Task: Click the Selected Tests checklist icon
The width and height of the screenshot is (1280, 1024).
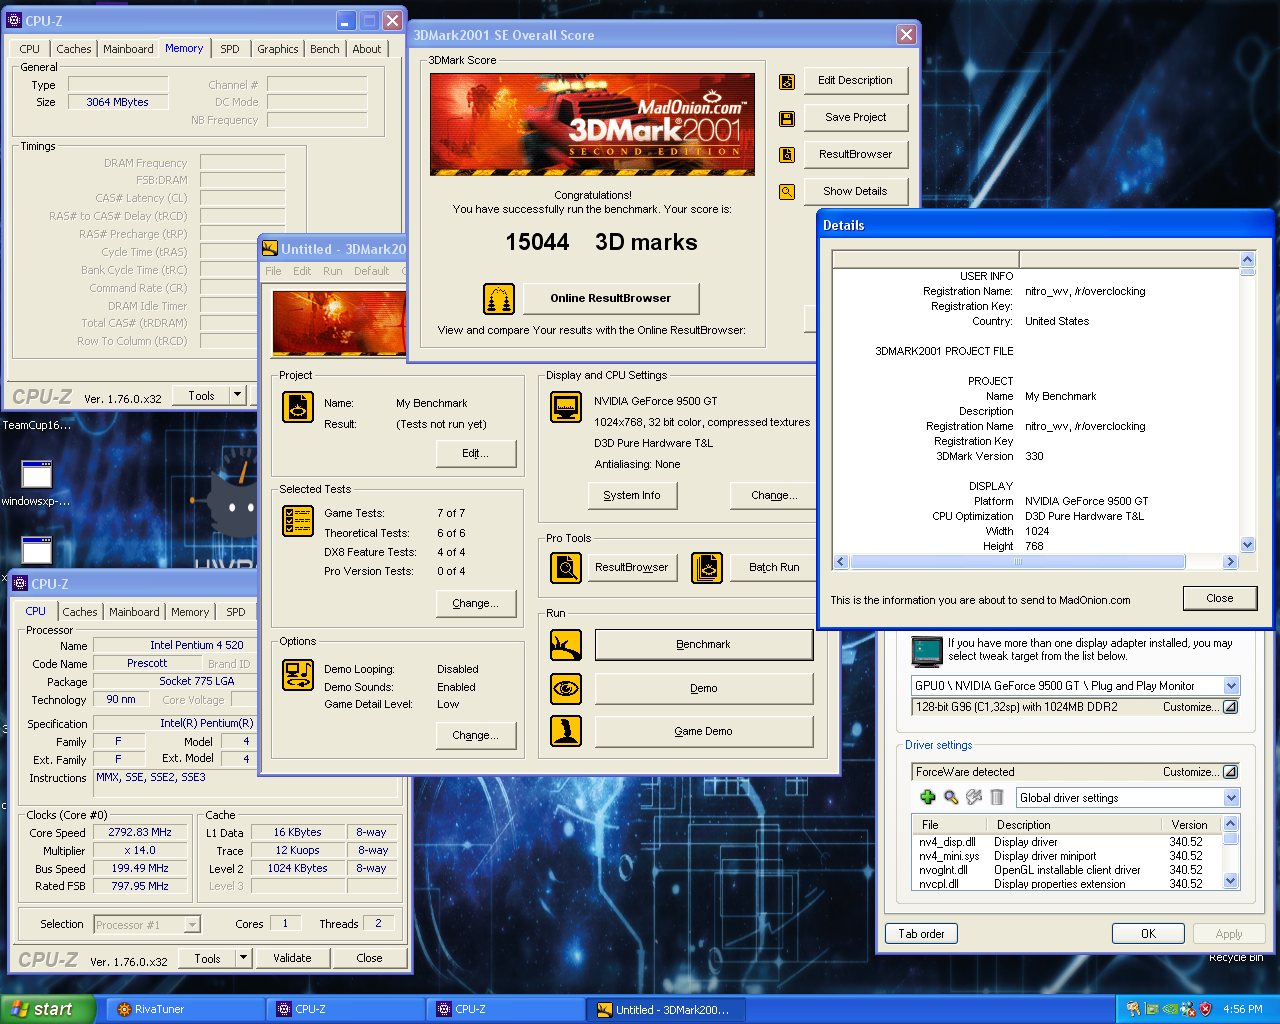Action: click(x=298, y=521)
